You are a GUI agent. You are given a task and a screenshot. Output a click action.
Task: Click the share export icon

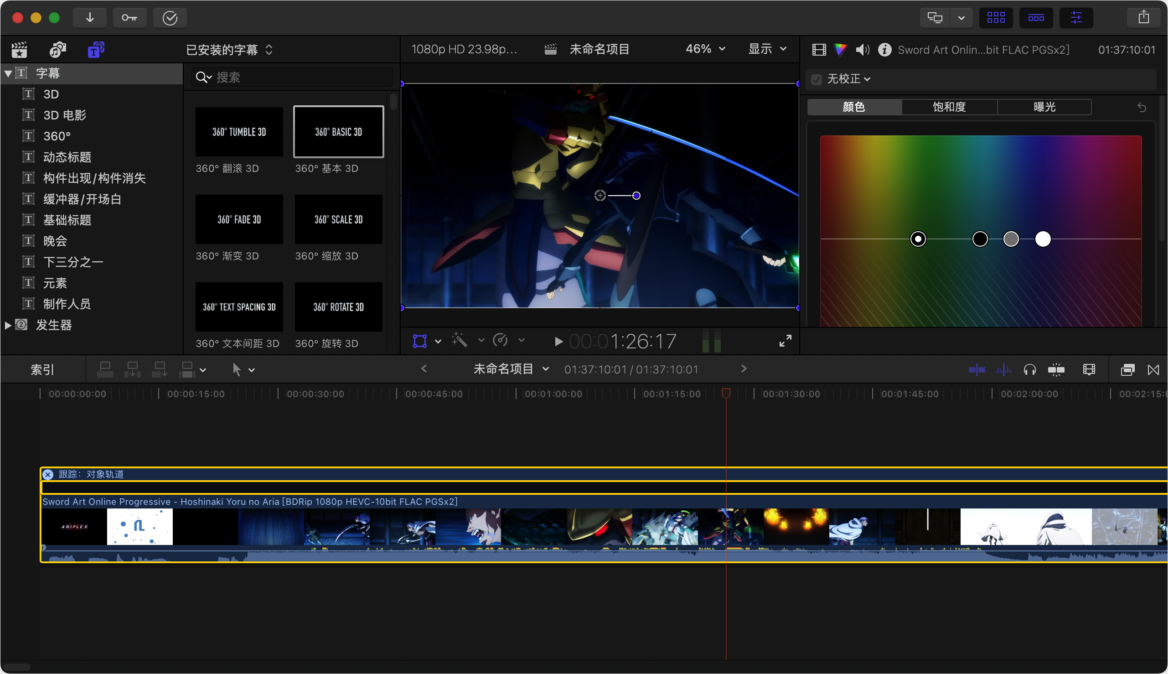coord(1143,17)
